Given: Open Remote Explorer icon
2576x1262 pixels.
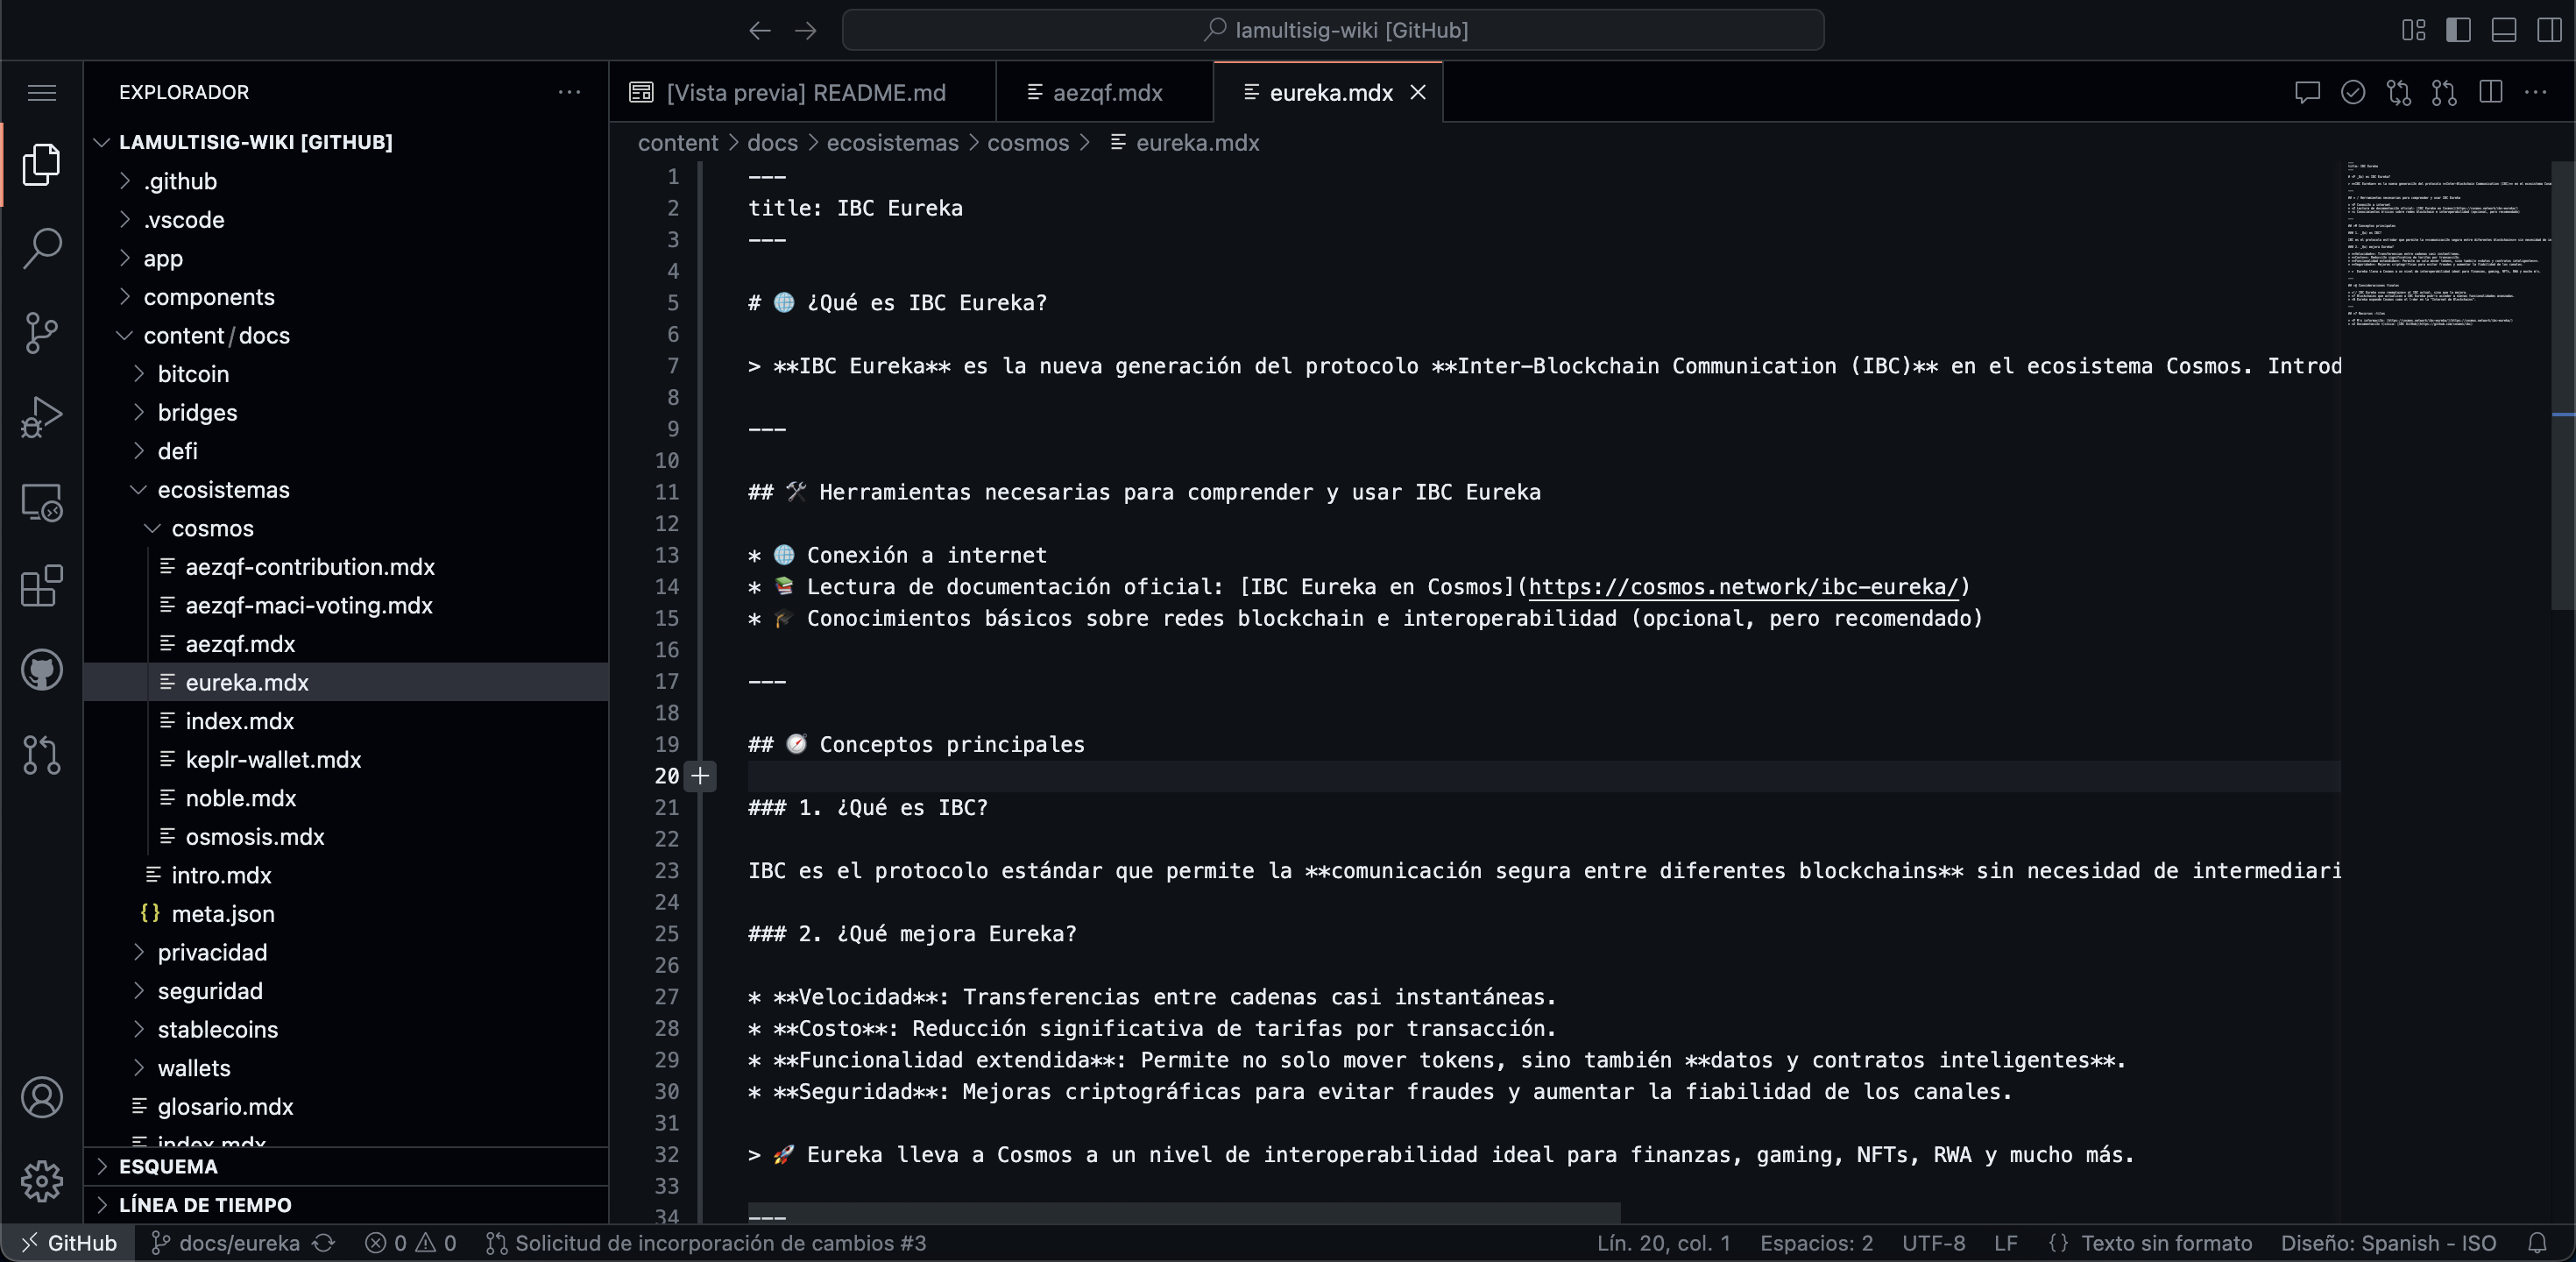Looking at the screenshot, I should [41, 502].
